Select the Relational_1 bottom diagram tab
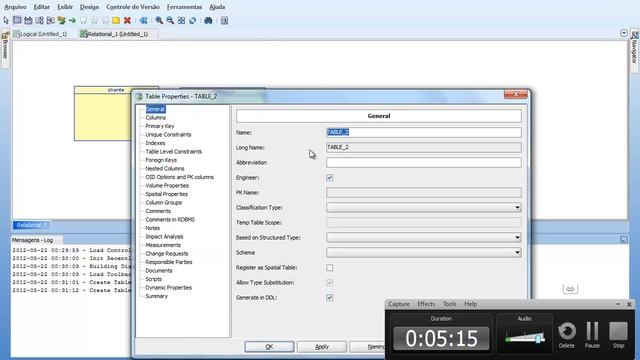The width and height of the screenshot is (640, 360). pos(32,225)
